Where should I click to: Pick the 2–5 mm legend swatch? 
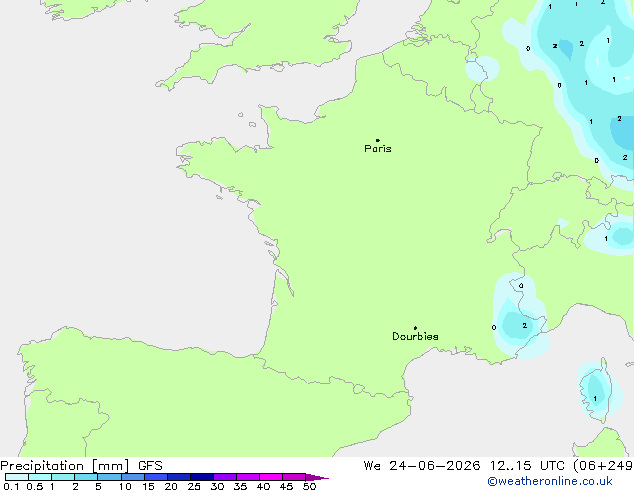tap(86, 477)
